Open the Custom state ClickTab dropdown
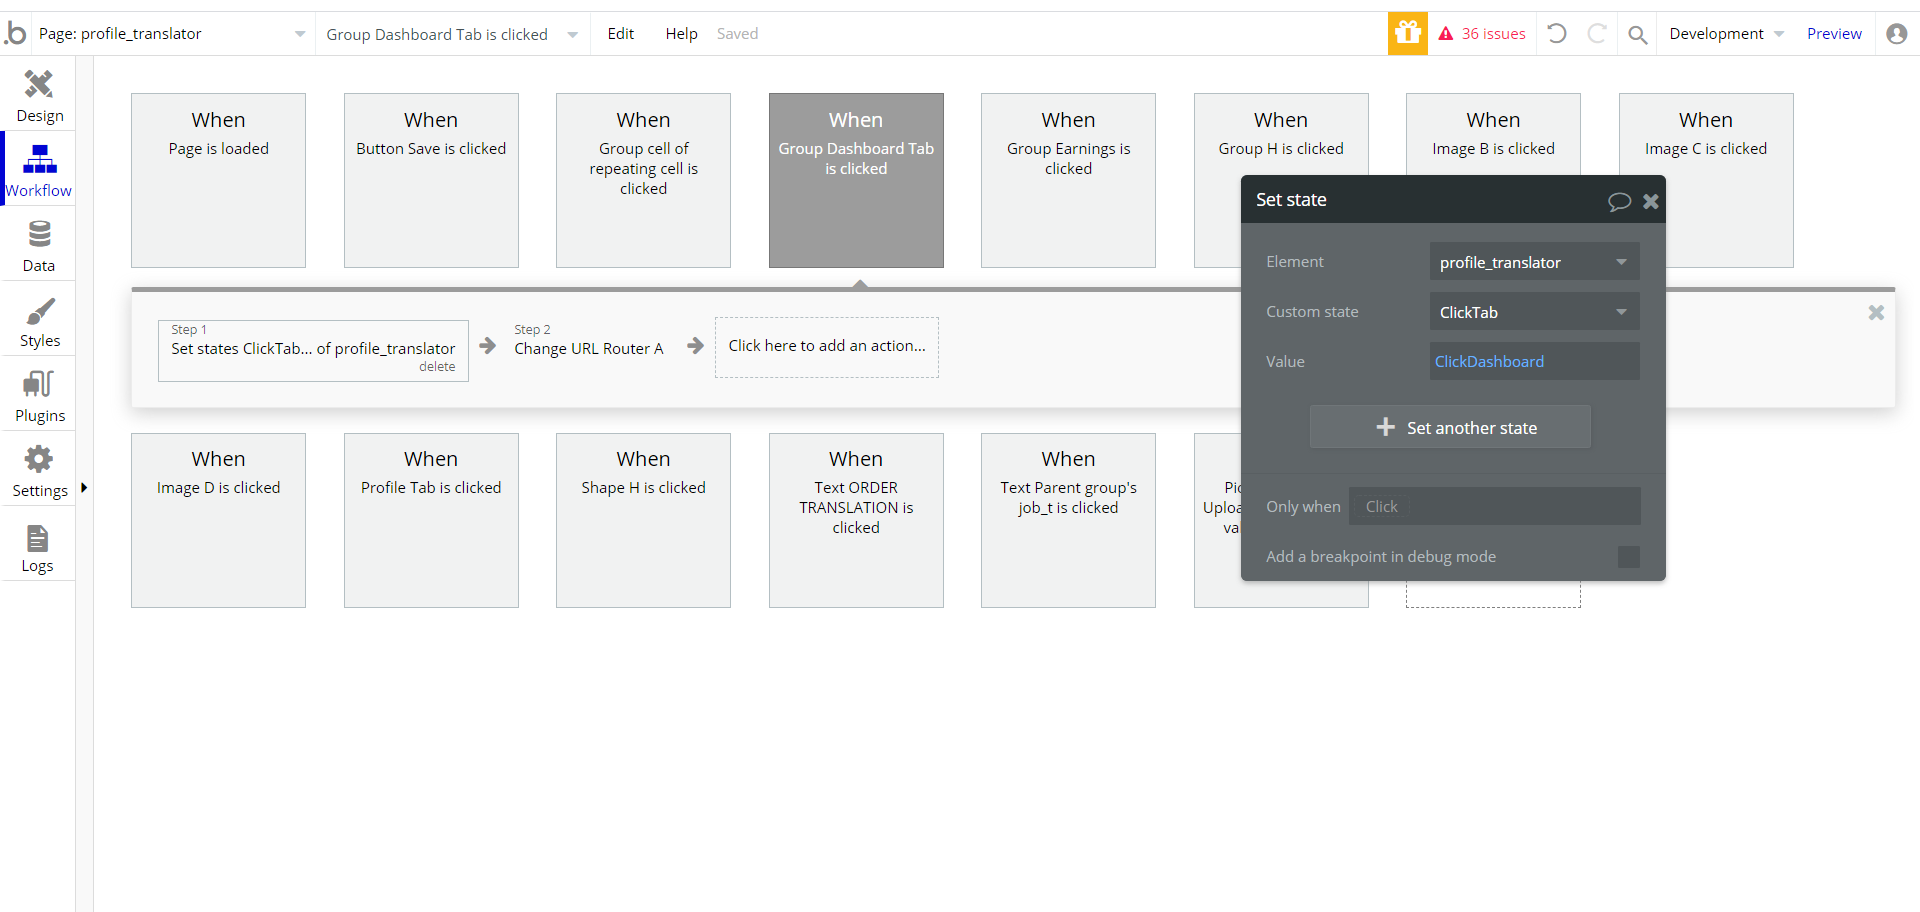The image size is (1920, 912). (1534, 312)
